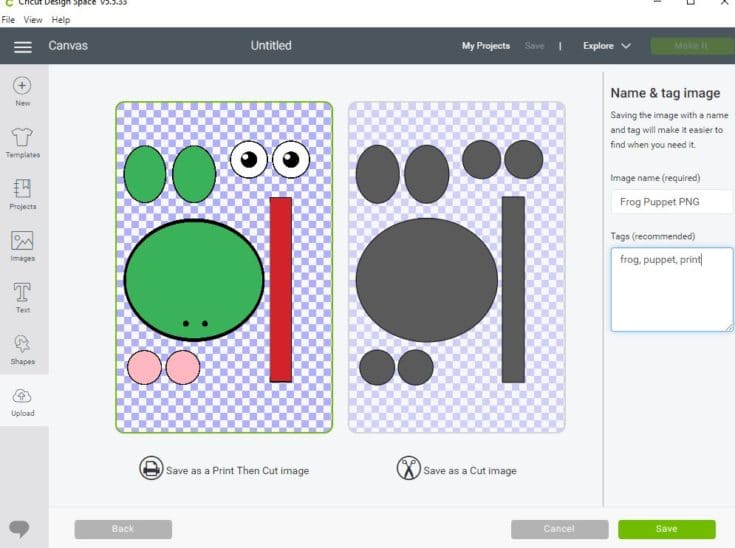This screenshot has width=735, height=548.
Task: Open Templates t-shirt icon
Action: [x=22, y=137]
